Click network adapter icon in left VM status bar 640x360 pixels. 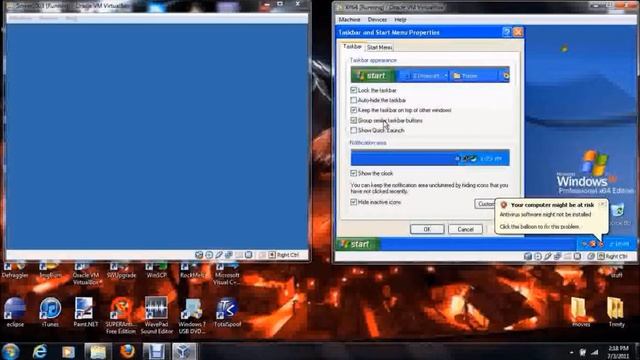pos(229,255)
